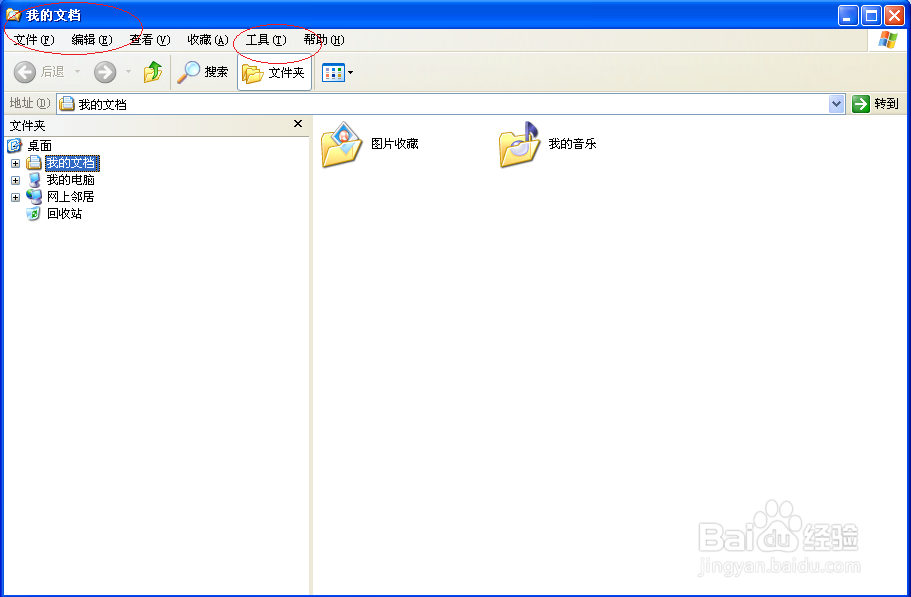Click the Back navigation arrow icon
911x597 pixels.
pyautogui.click(x=25, y=71)
